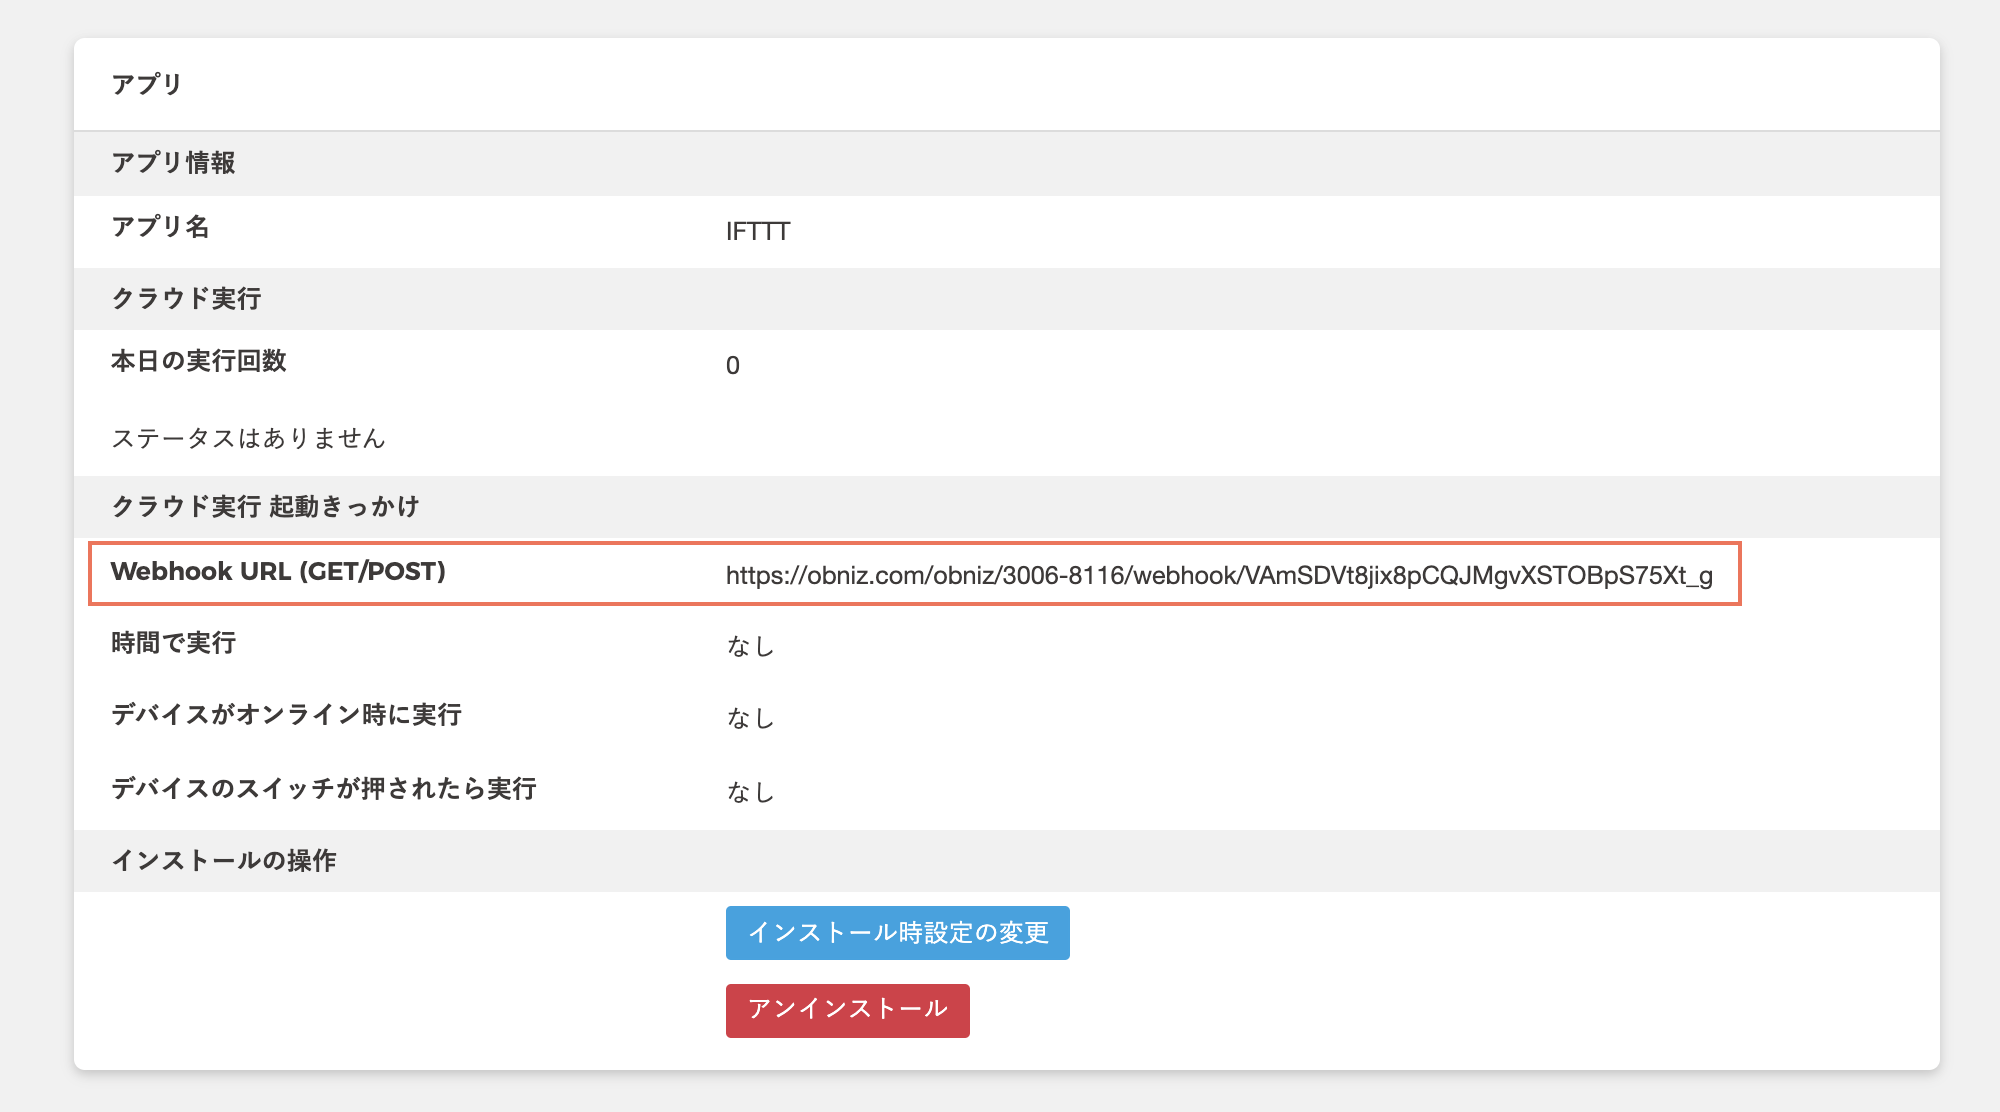Click the アプリ情報 section header

coord(173,163)
